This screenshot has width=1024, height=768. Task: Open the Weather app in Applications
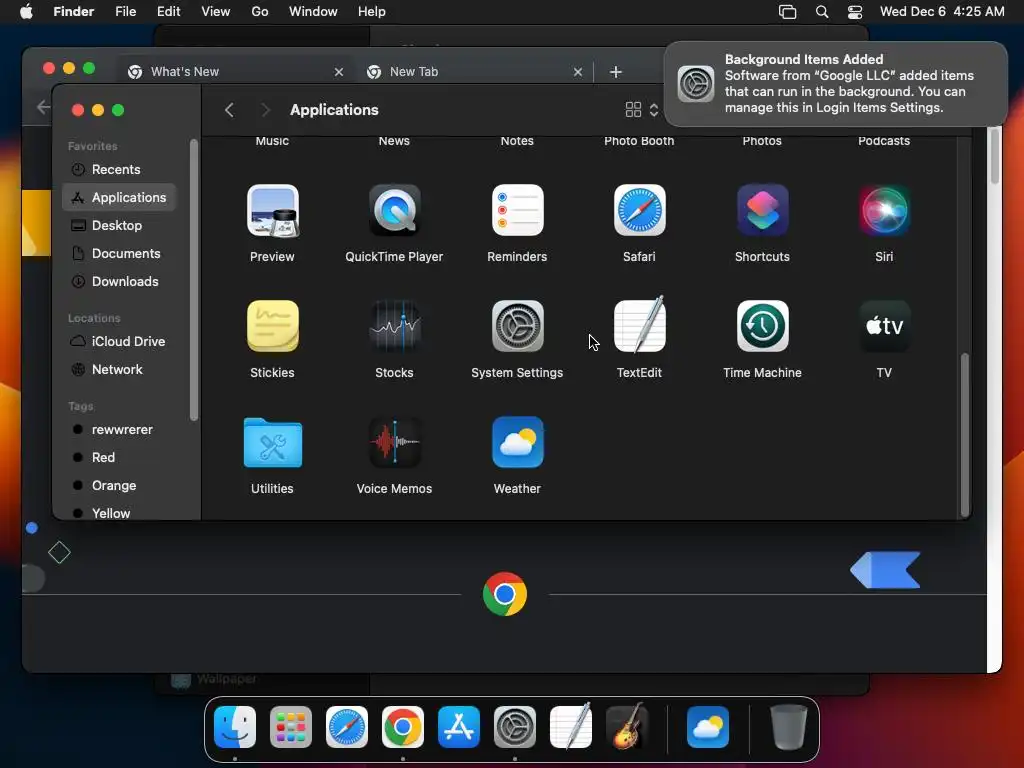pos(517,442)
